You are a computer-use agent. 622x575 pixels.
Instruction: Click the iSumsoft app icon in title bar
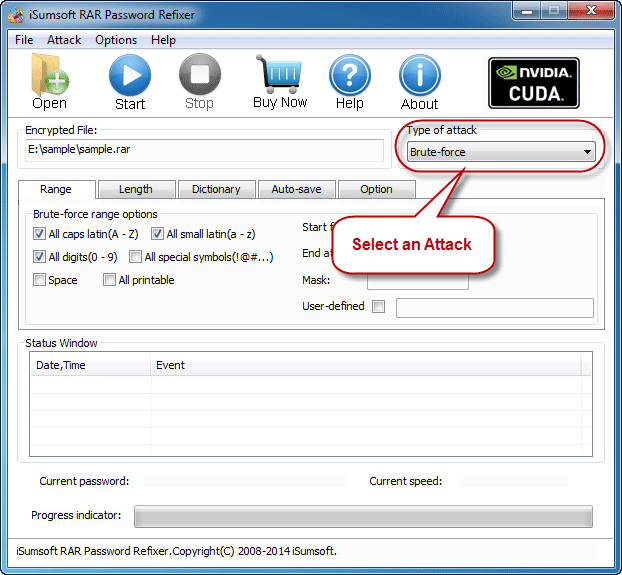coord(16,15)
